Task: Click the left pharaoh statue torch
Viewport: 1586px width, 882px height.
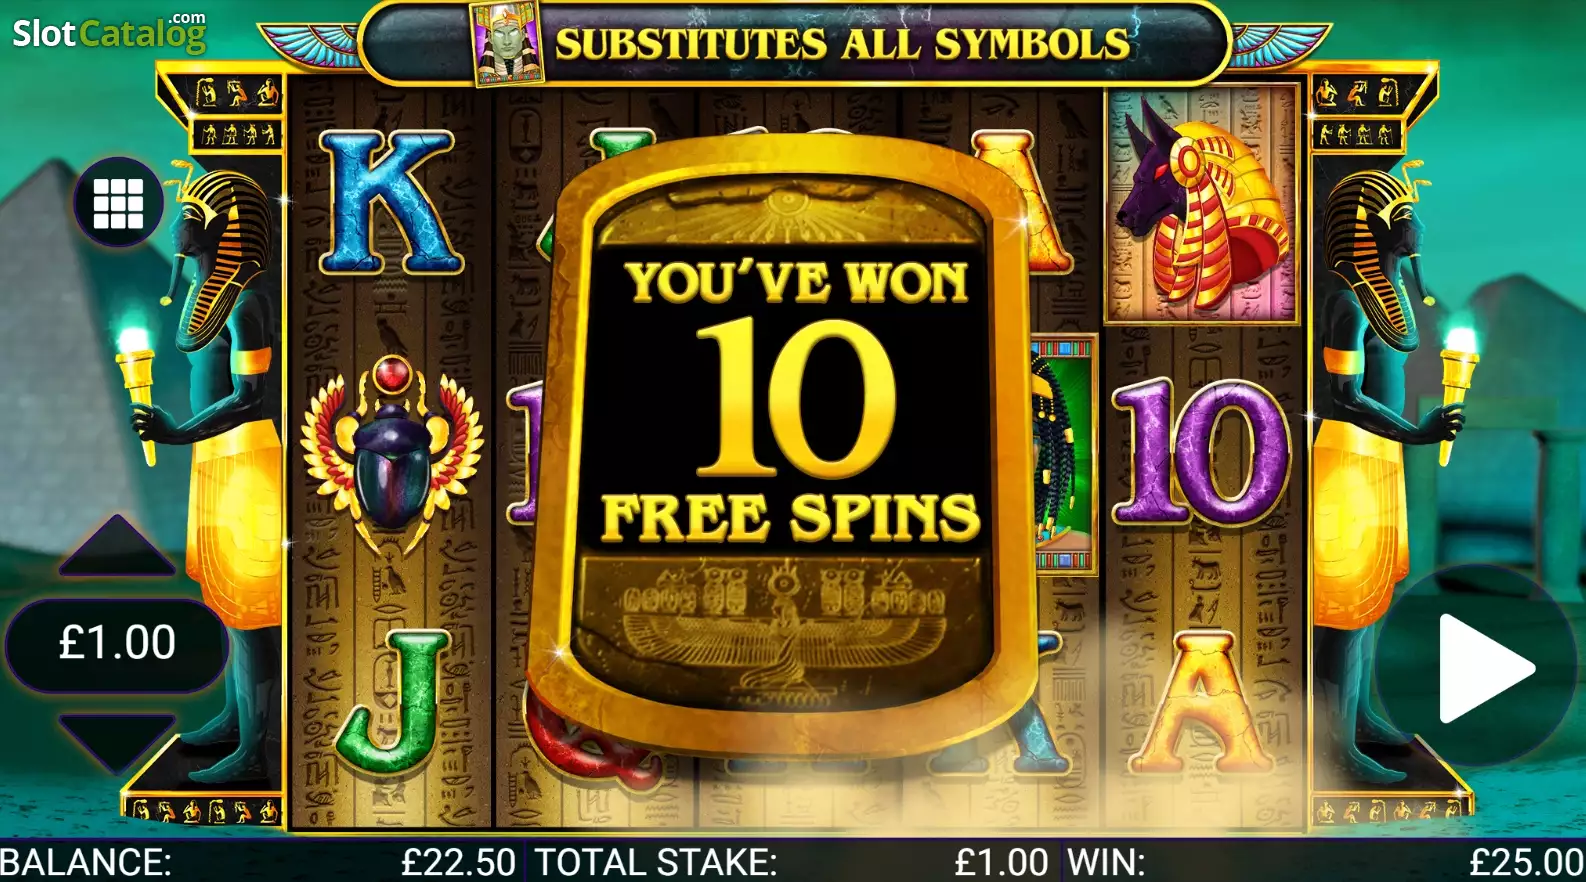Action: pyautogui.click(x=136, y=390)
